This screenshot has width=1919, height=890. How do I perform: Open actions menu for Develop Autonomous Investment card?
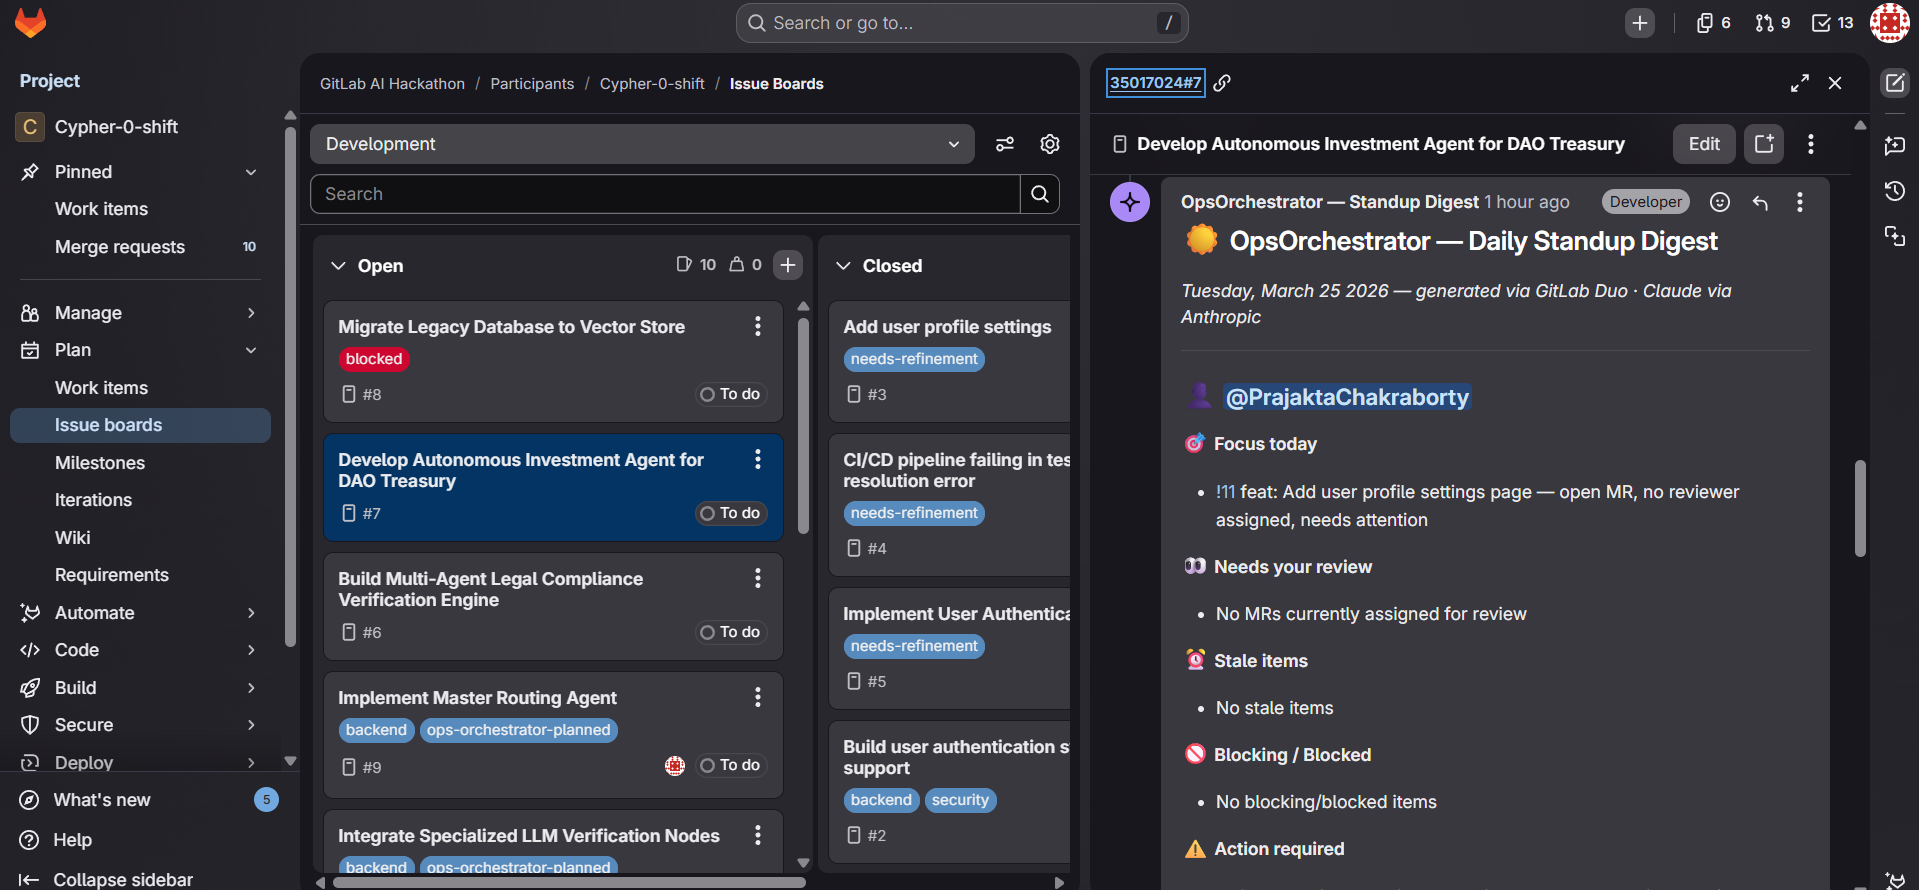point(758,459)
